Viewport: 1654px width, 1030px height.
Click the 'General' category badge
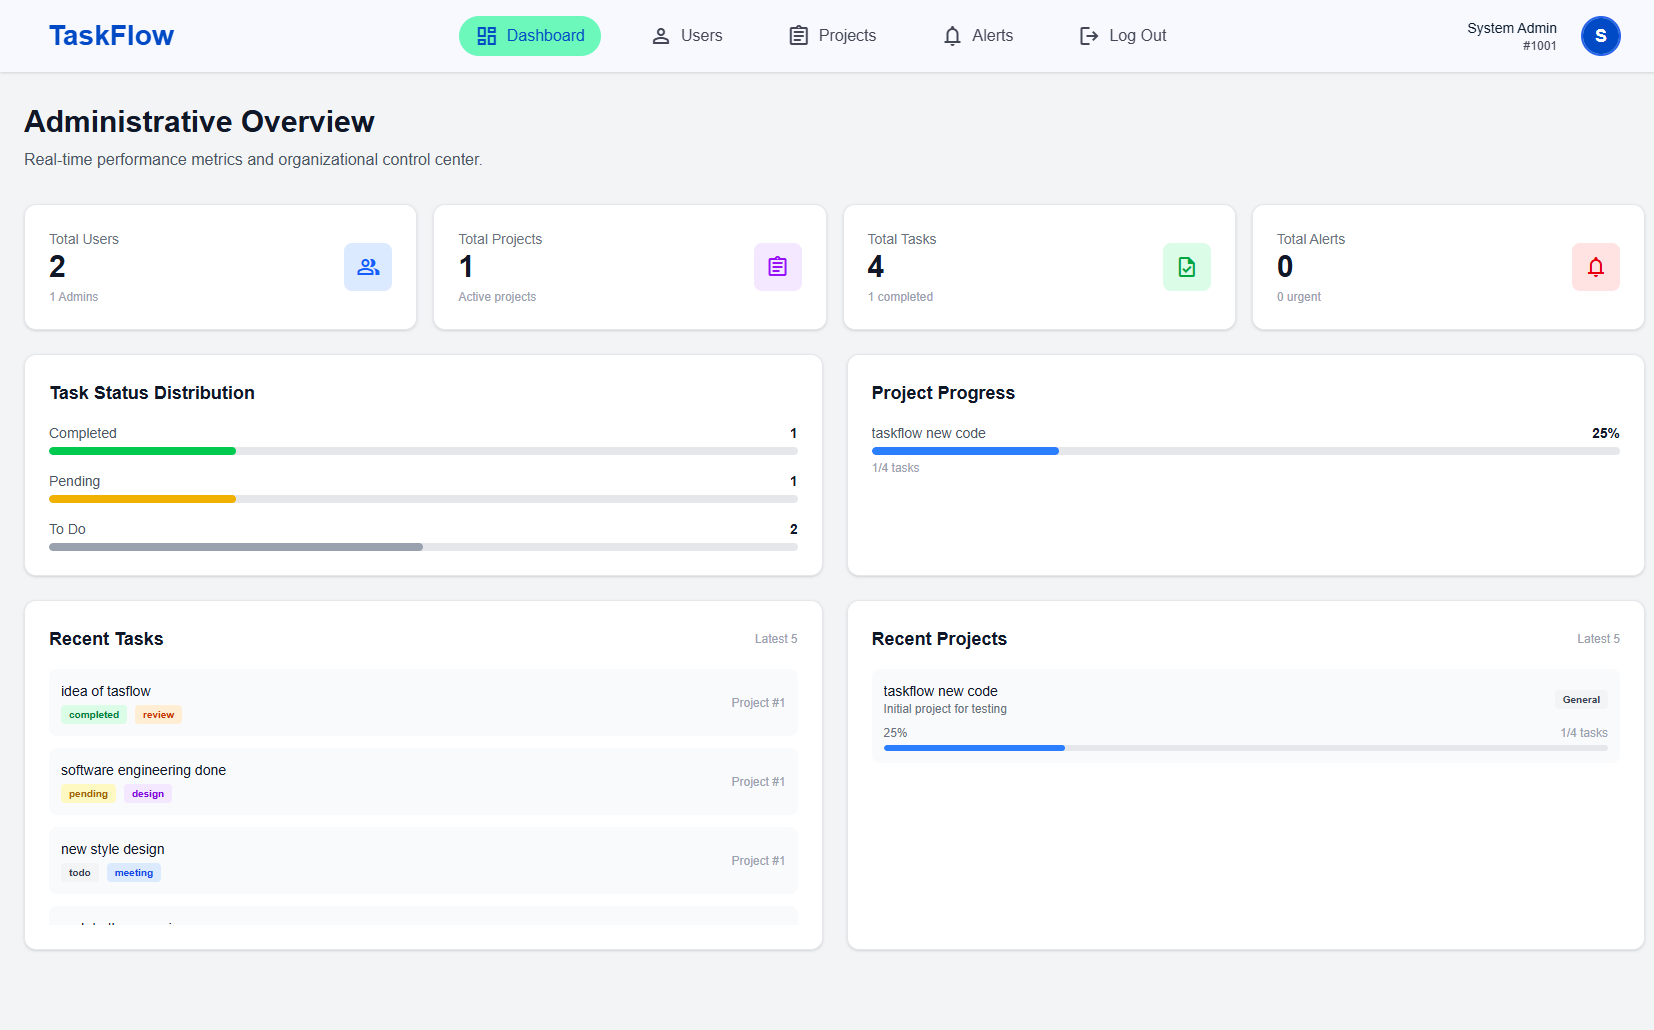click(1582, 700)
